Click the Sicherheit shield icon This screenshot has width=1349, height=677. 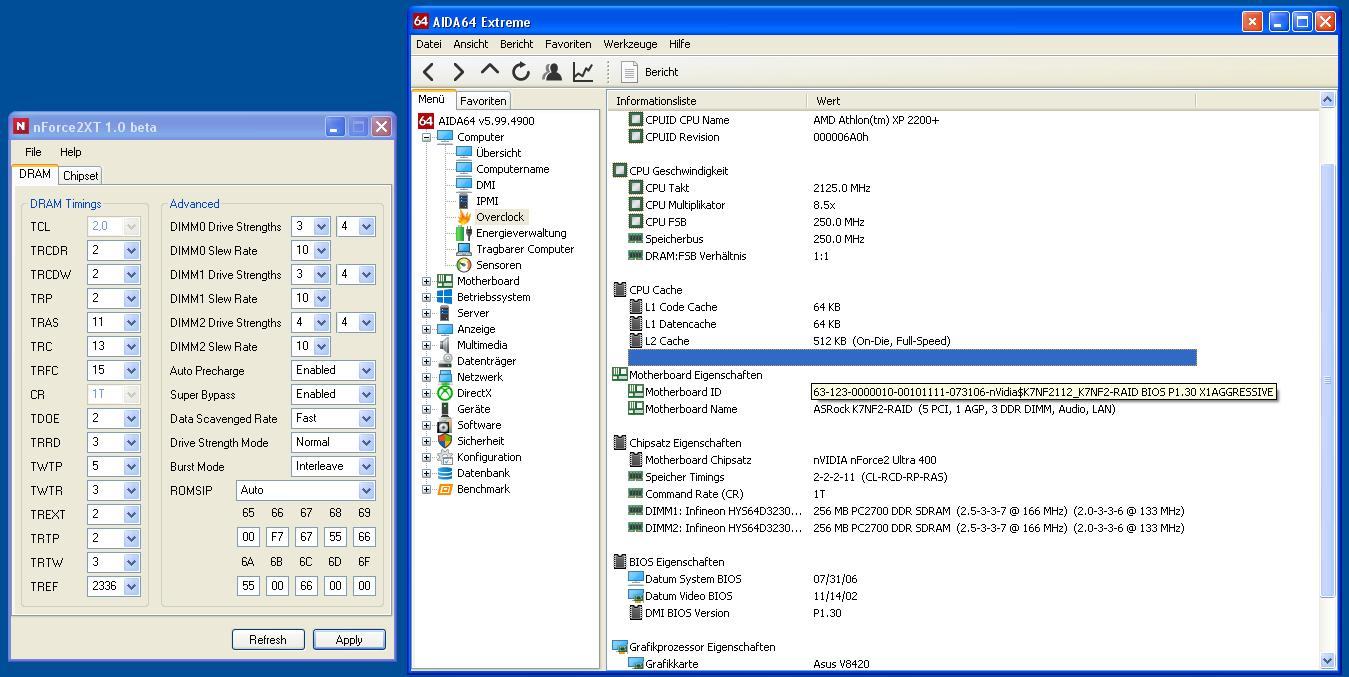click(x=445, y=441)
